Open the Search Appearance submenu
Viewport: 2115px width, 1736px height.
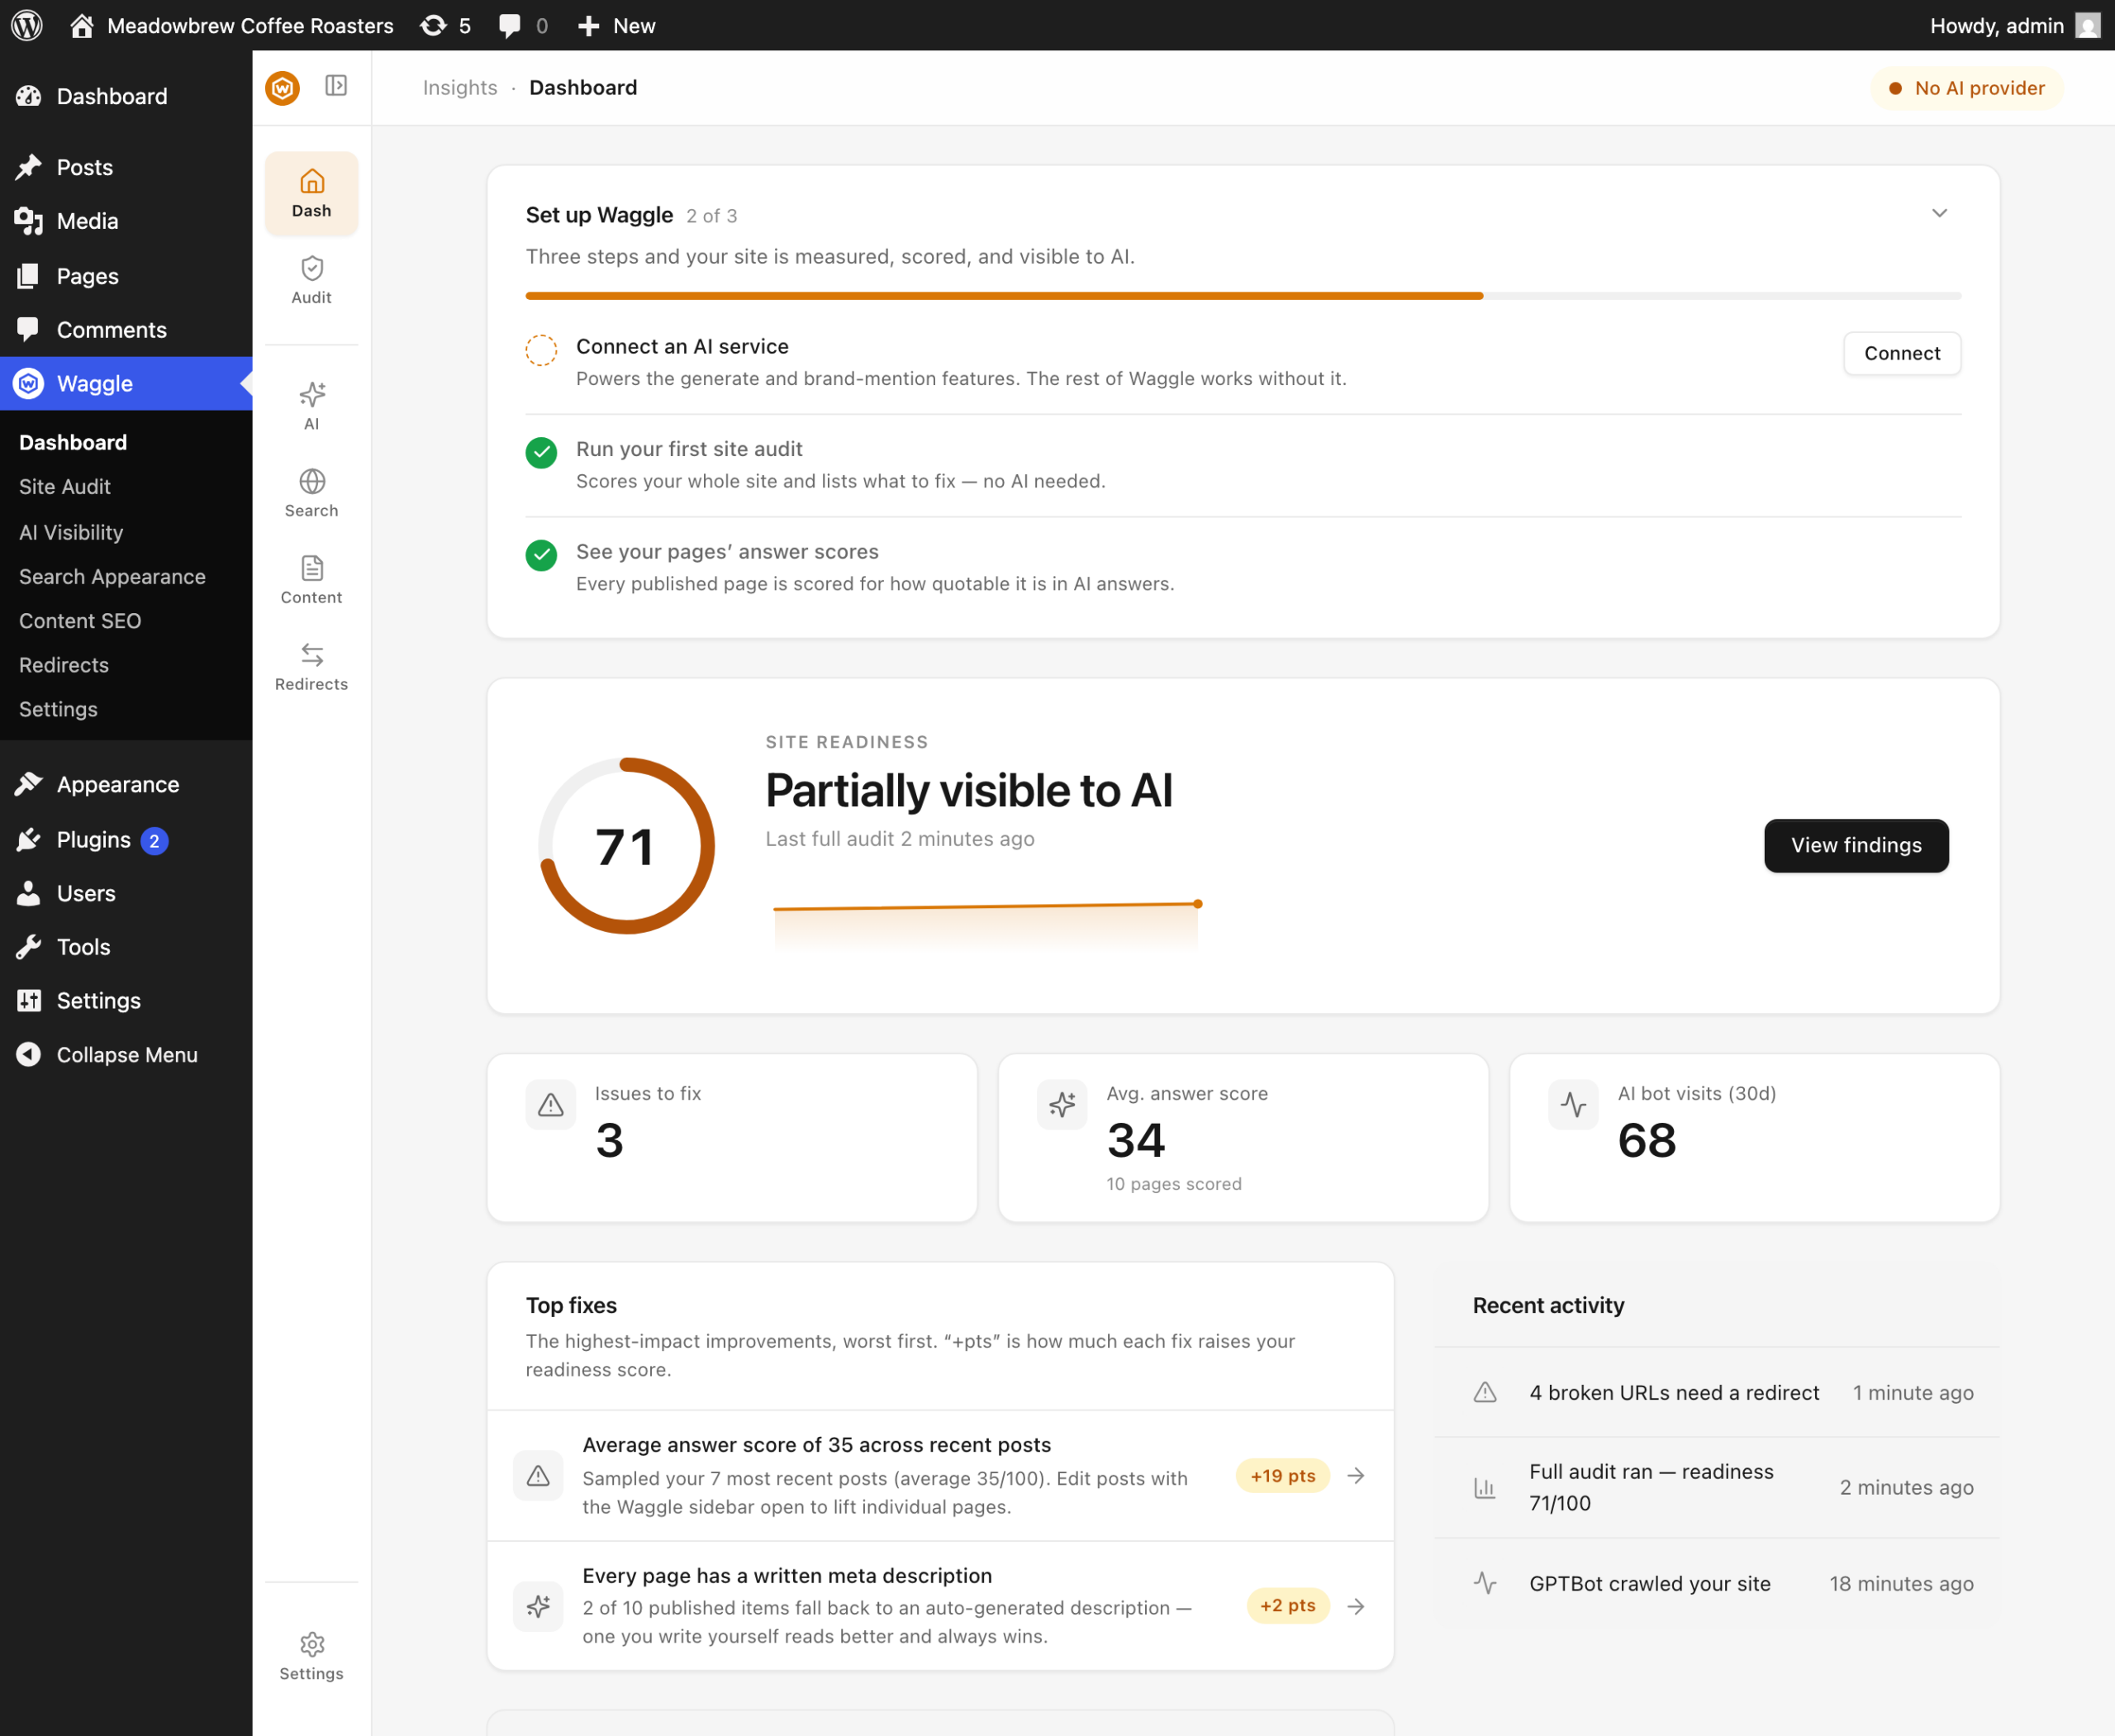[x=112, y=577]
